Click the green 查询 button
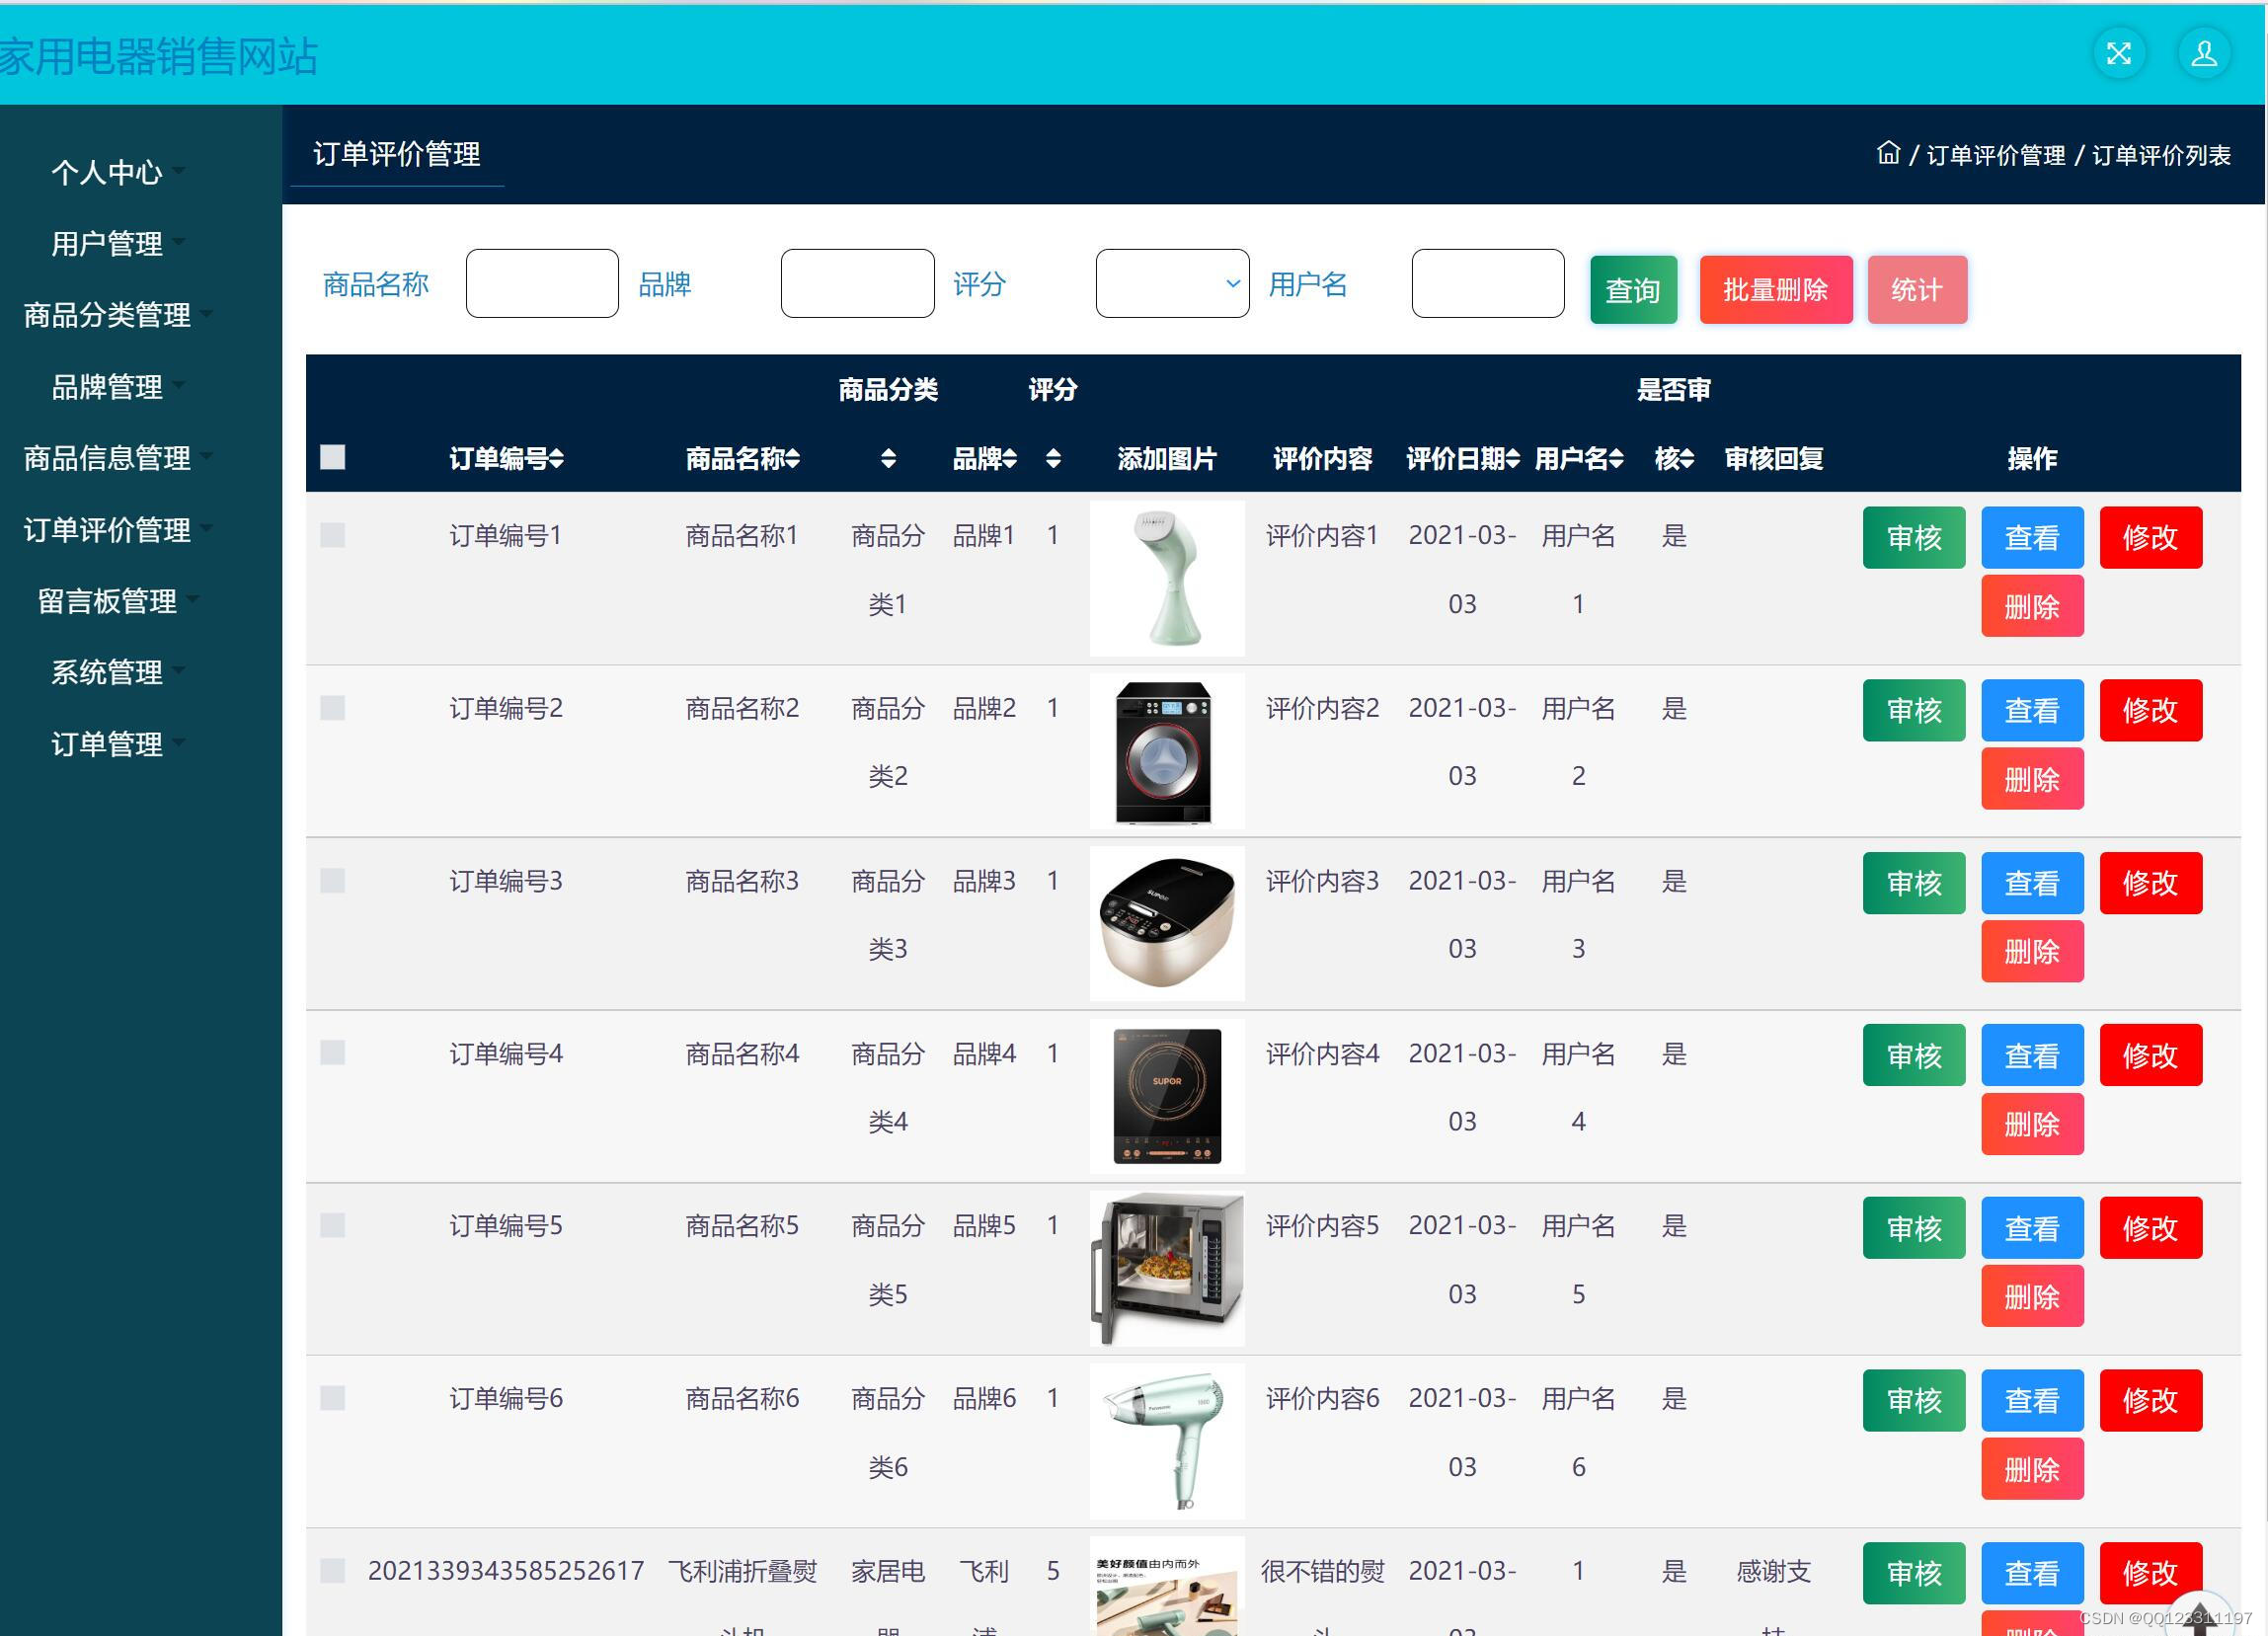2268x1636 pixels. pyautogui.click(x=1633, y=289)
